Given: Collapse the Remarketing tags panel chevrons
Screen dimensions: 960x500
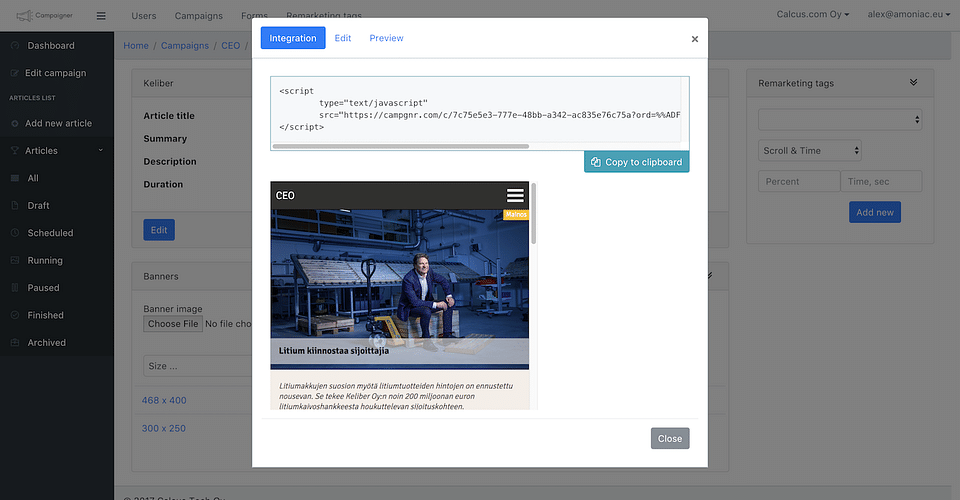Looking at the screenshot, I should 913,82.
